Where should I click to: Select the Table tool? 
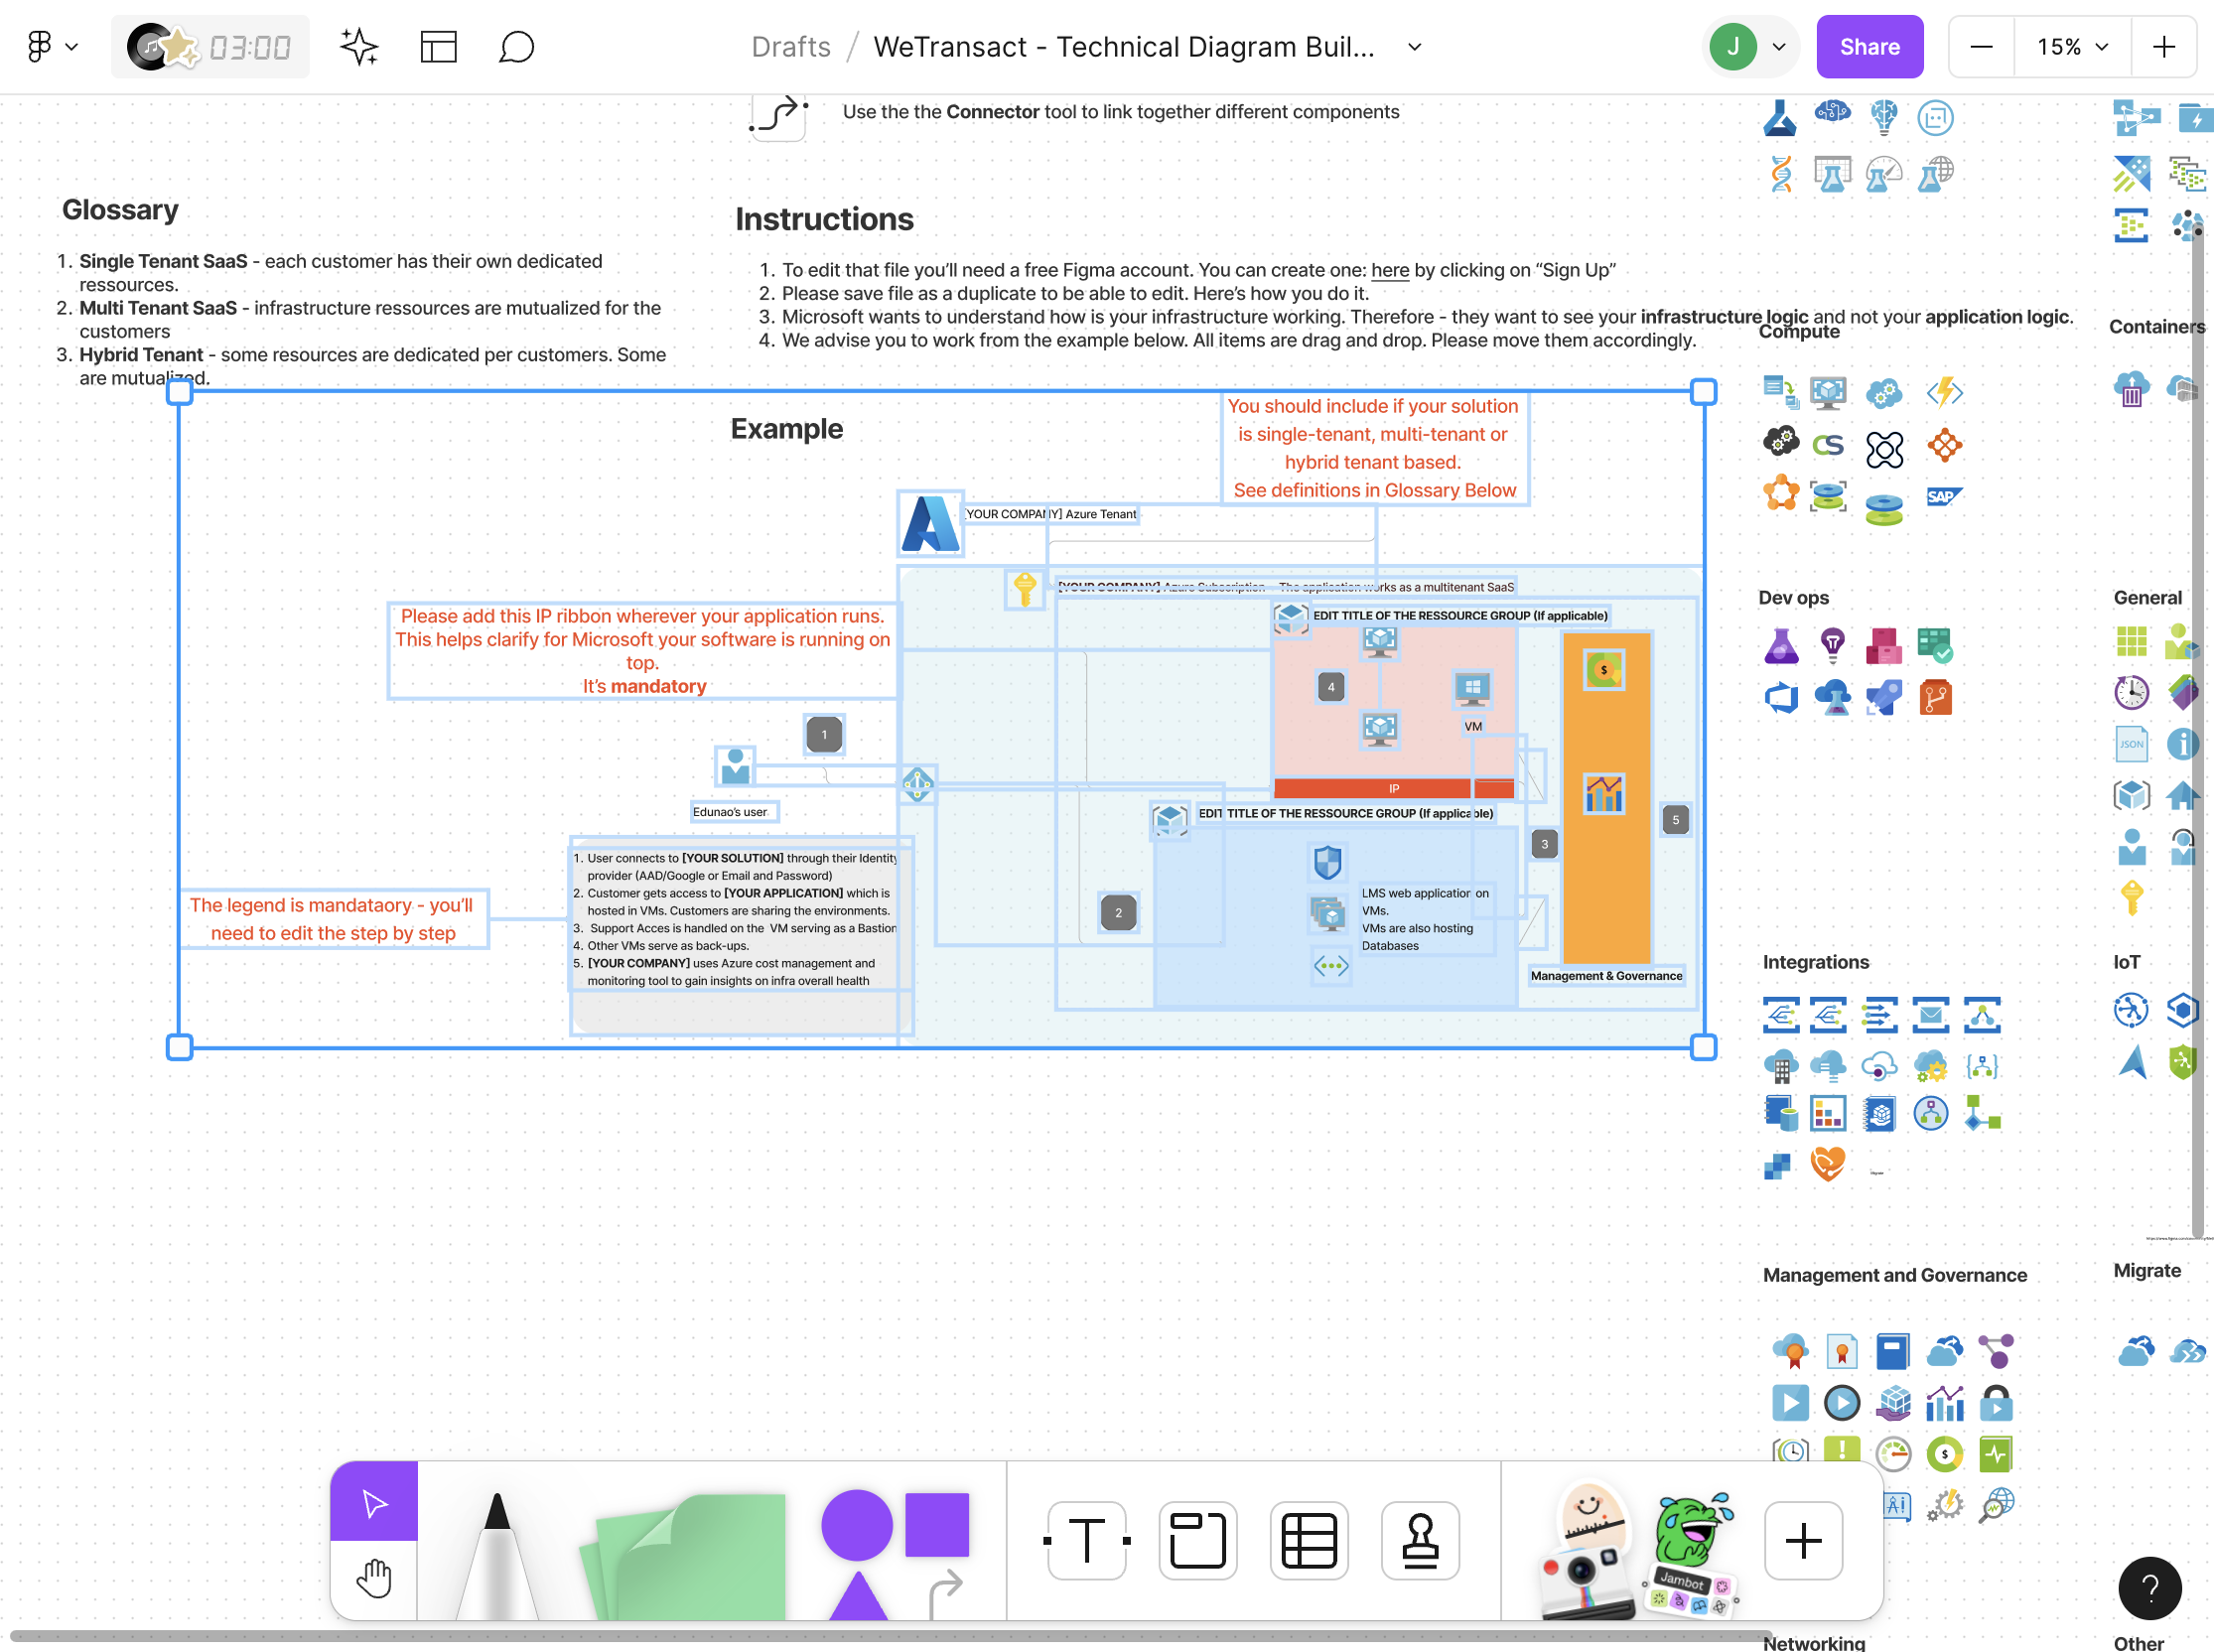point(1309,1540)
